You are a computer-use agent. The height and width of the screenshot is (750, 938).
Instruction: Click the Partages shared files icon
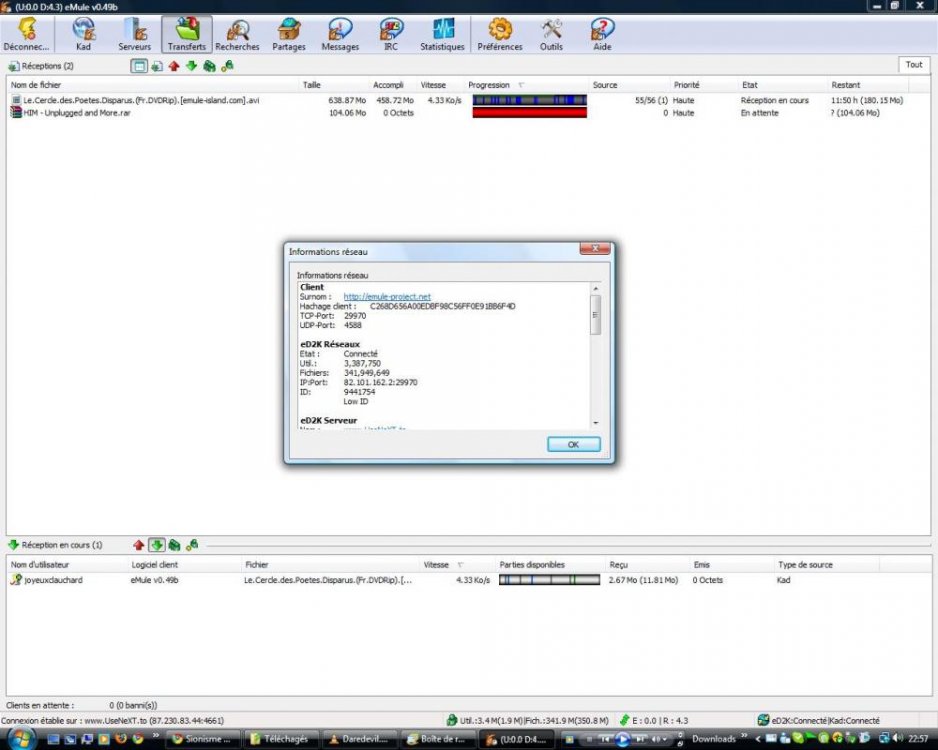(x=288, y=33)
